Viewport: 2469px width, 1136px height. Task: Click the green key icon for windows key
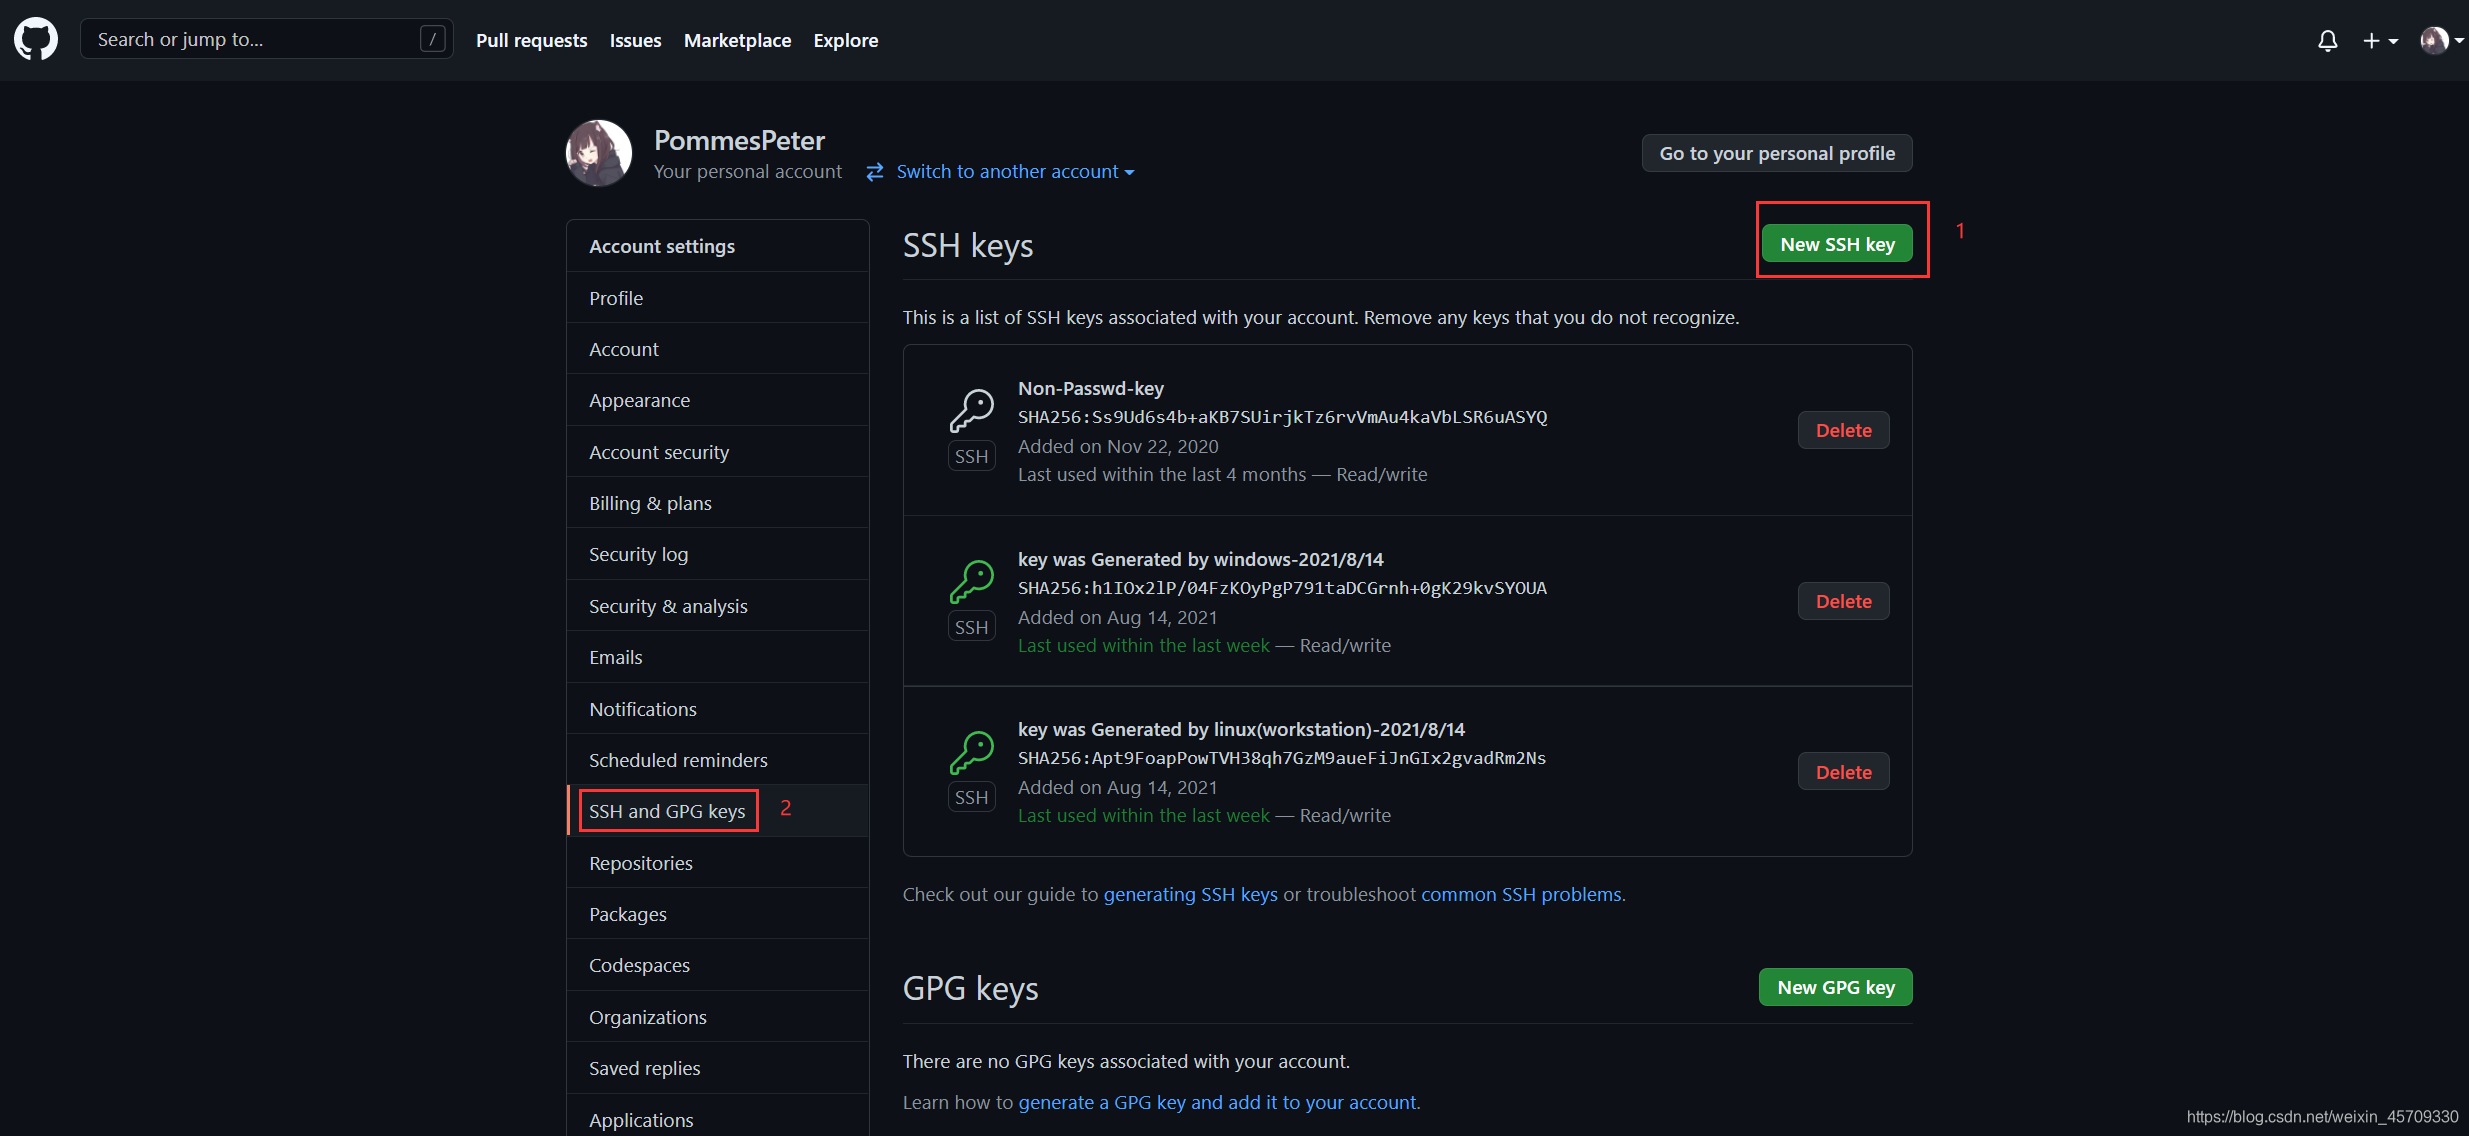pos(971,581)
